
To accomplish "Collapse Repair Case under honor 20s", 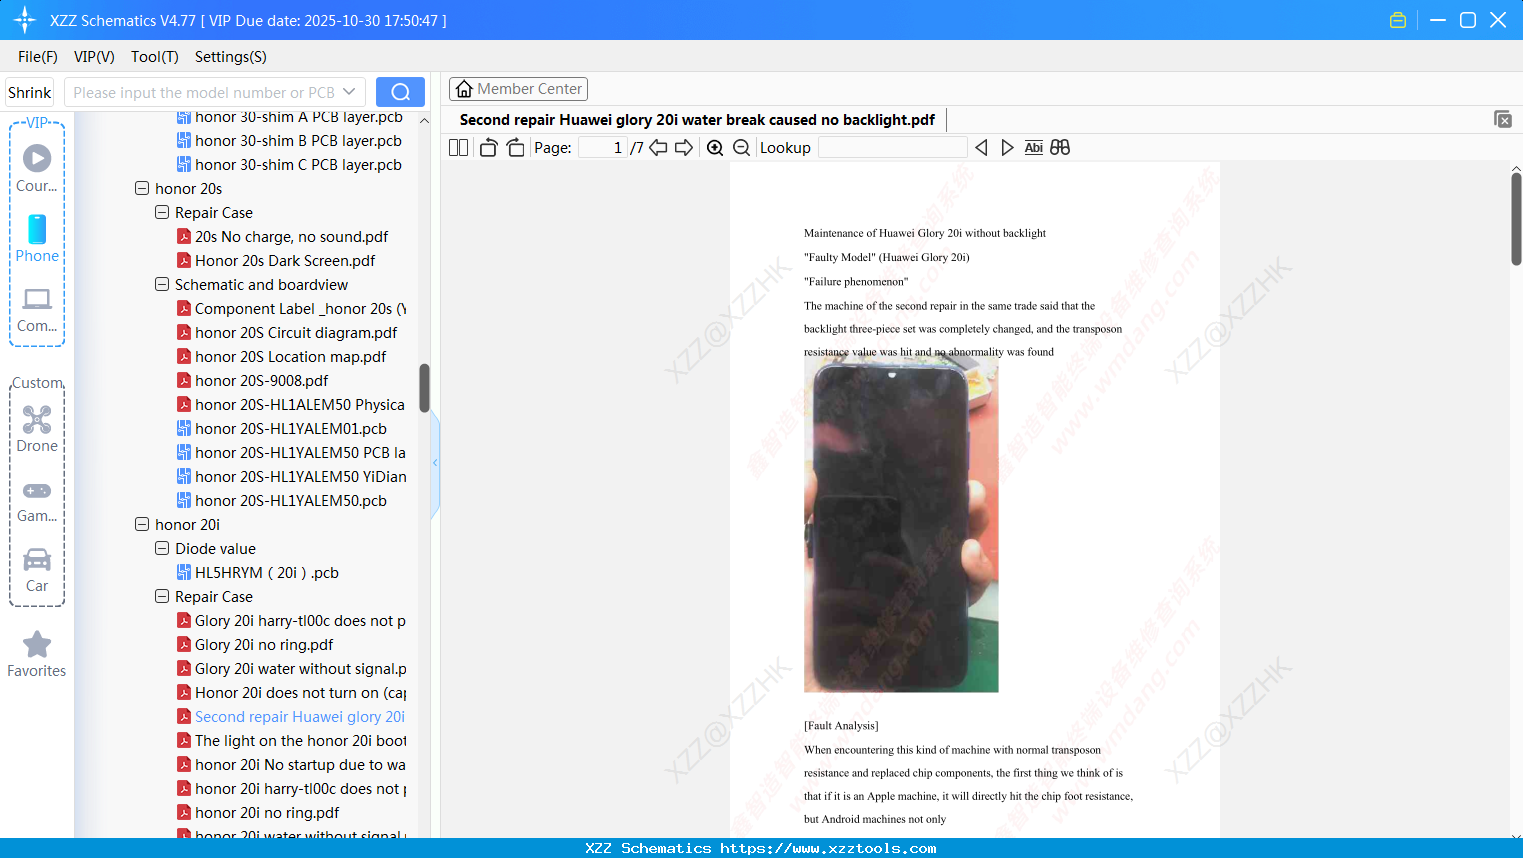I will pos(162,212).
